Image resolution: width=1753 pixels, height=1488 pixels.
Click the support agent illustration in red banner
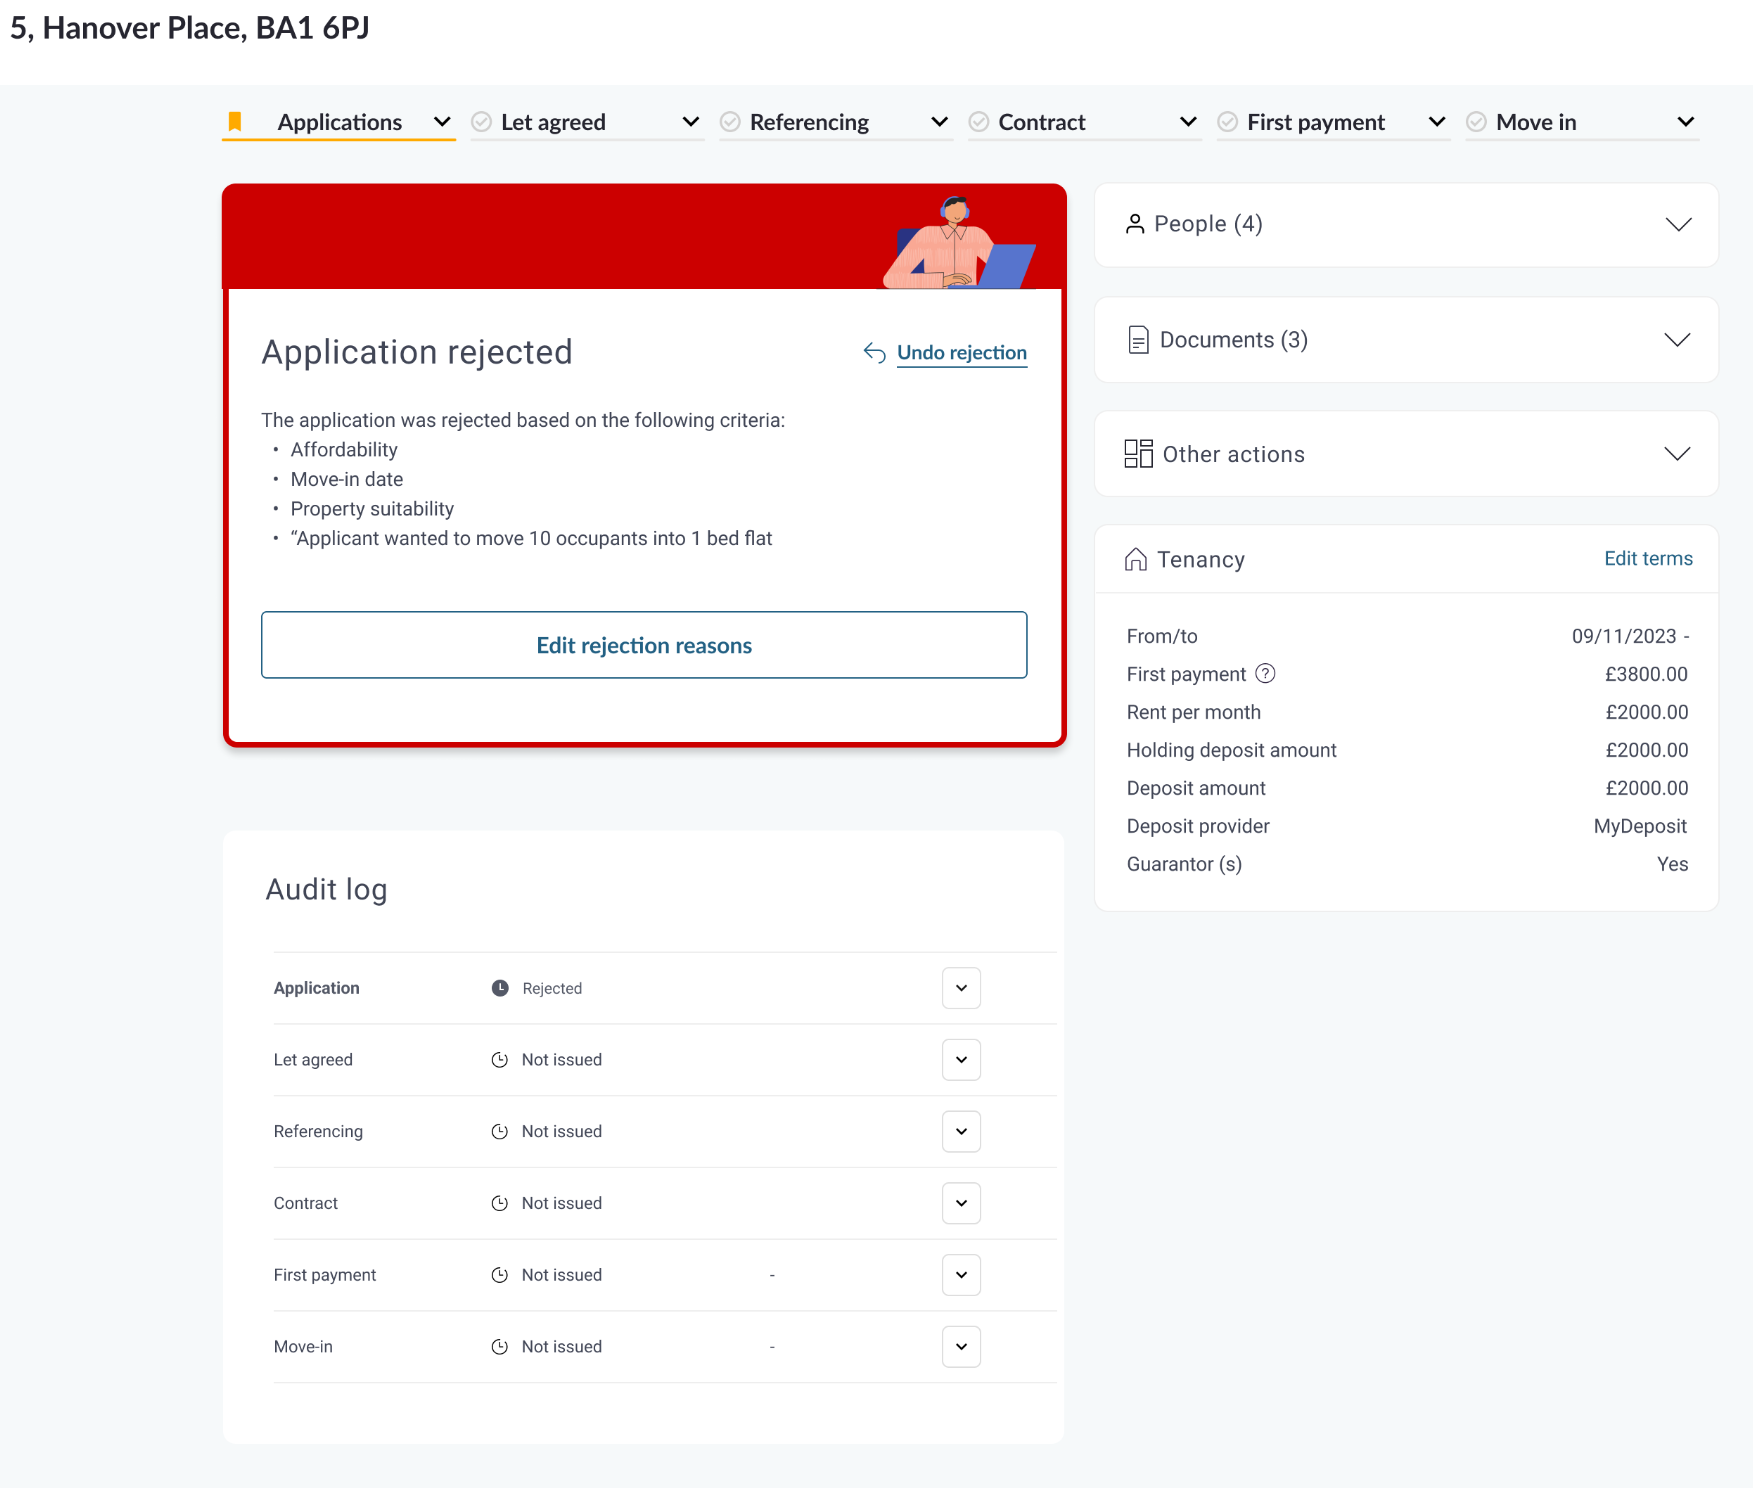pyautogui.click(x=959, y=243)
